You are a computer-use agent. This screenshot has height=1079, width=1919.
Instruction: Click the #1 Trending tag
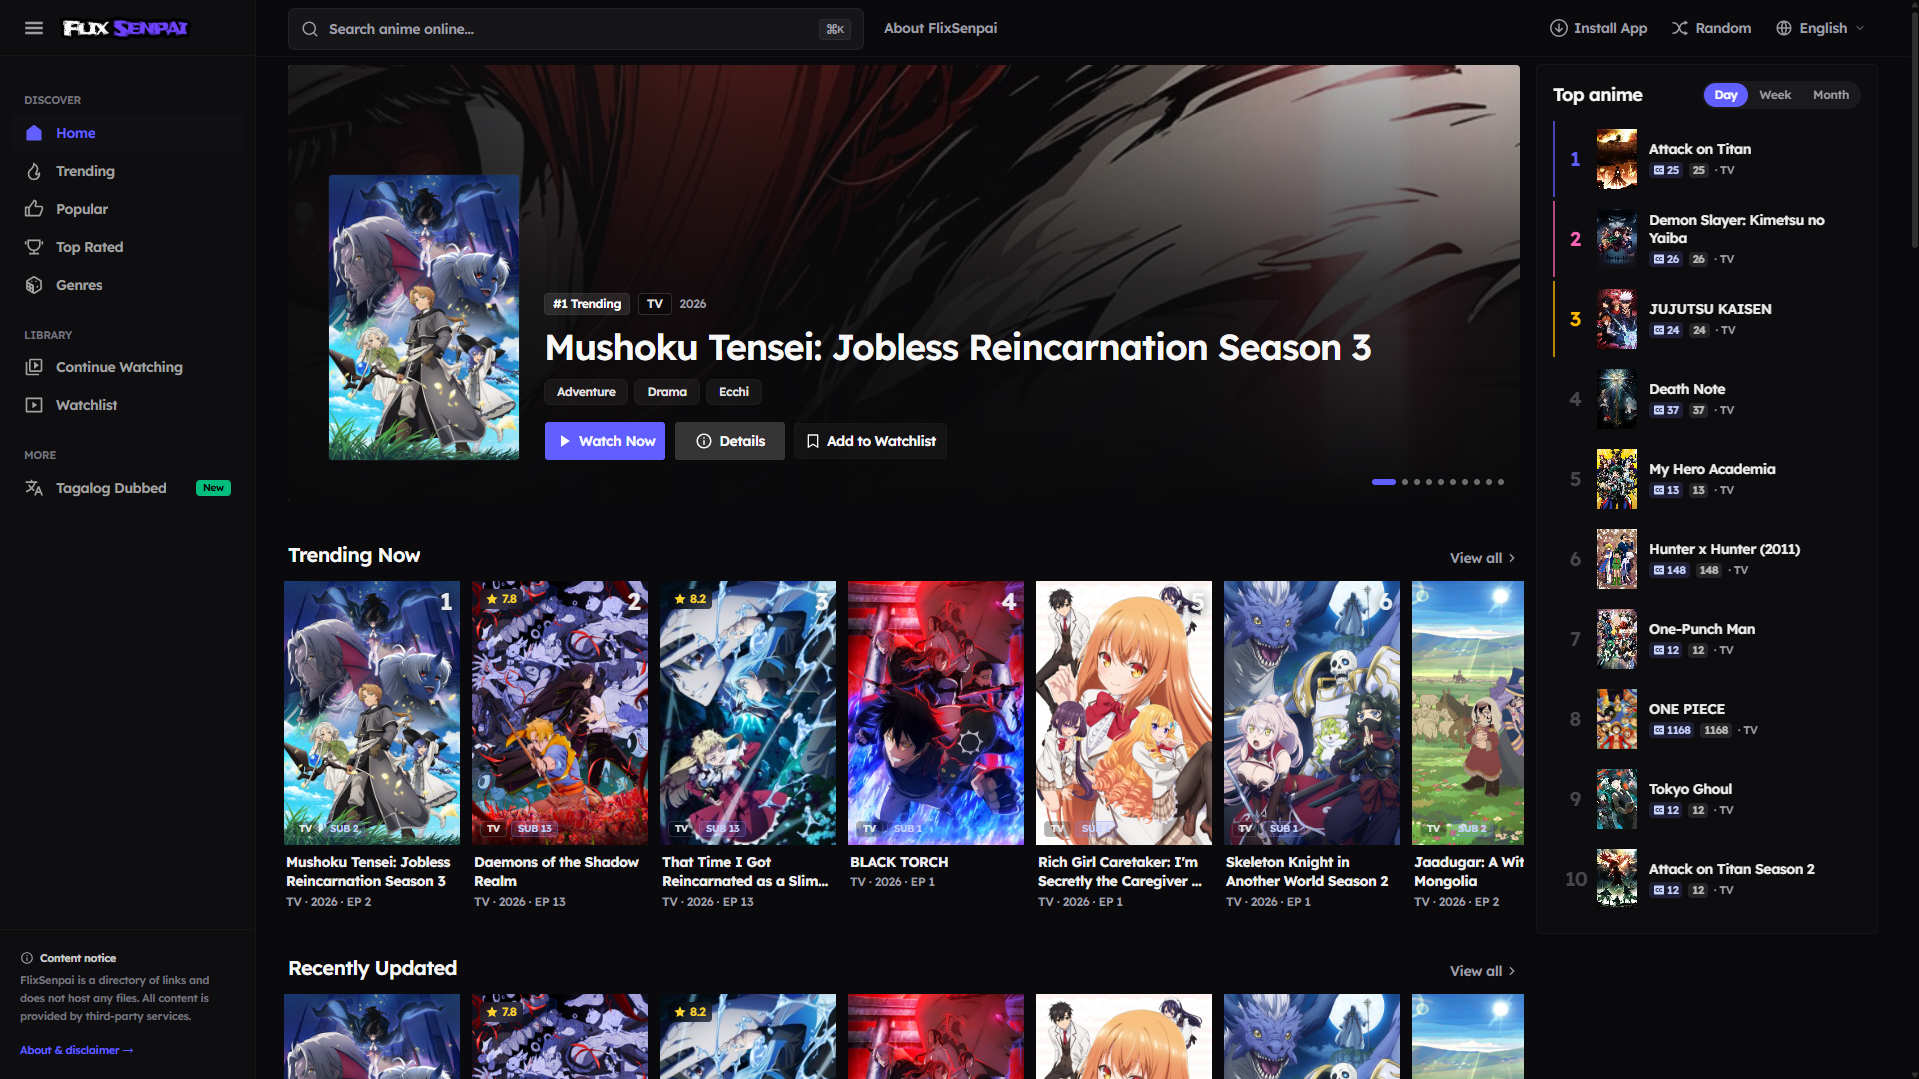pos(587,304)
